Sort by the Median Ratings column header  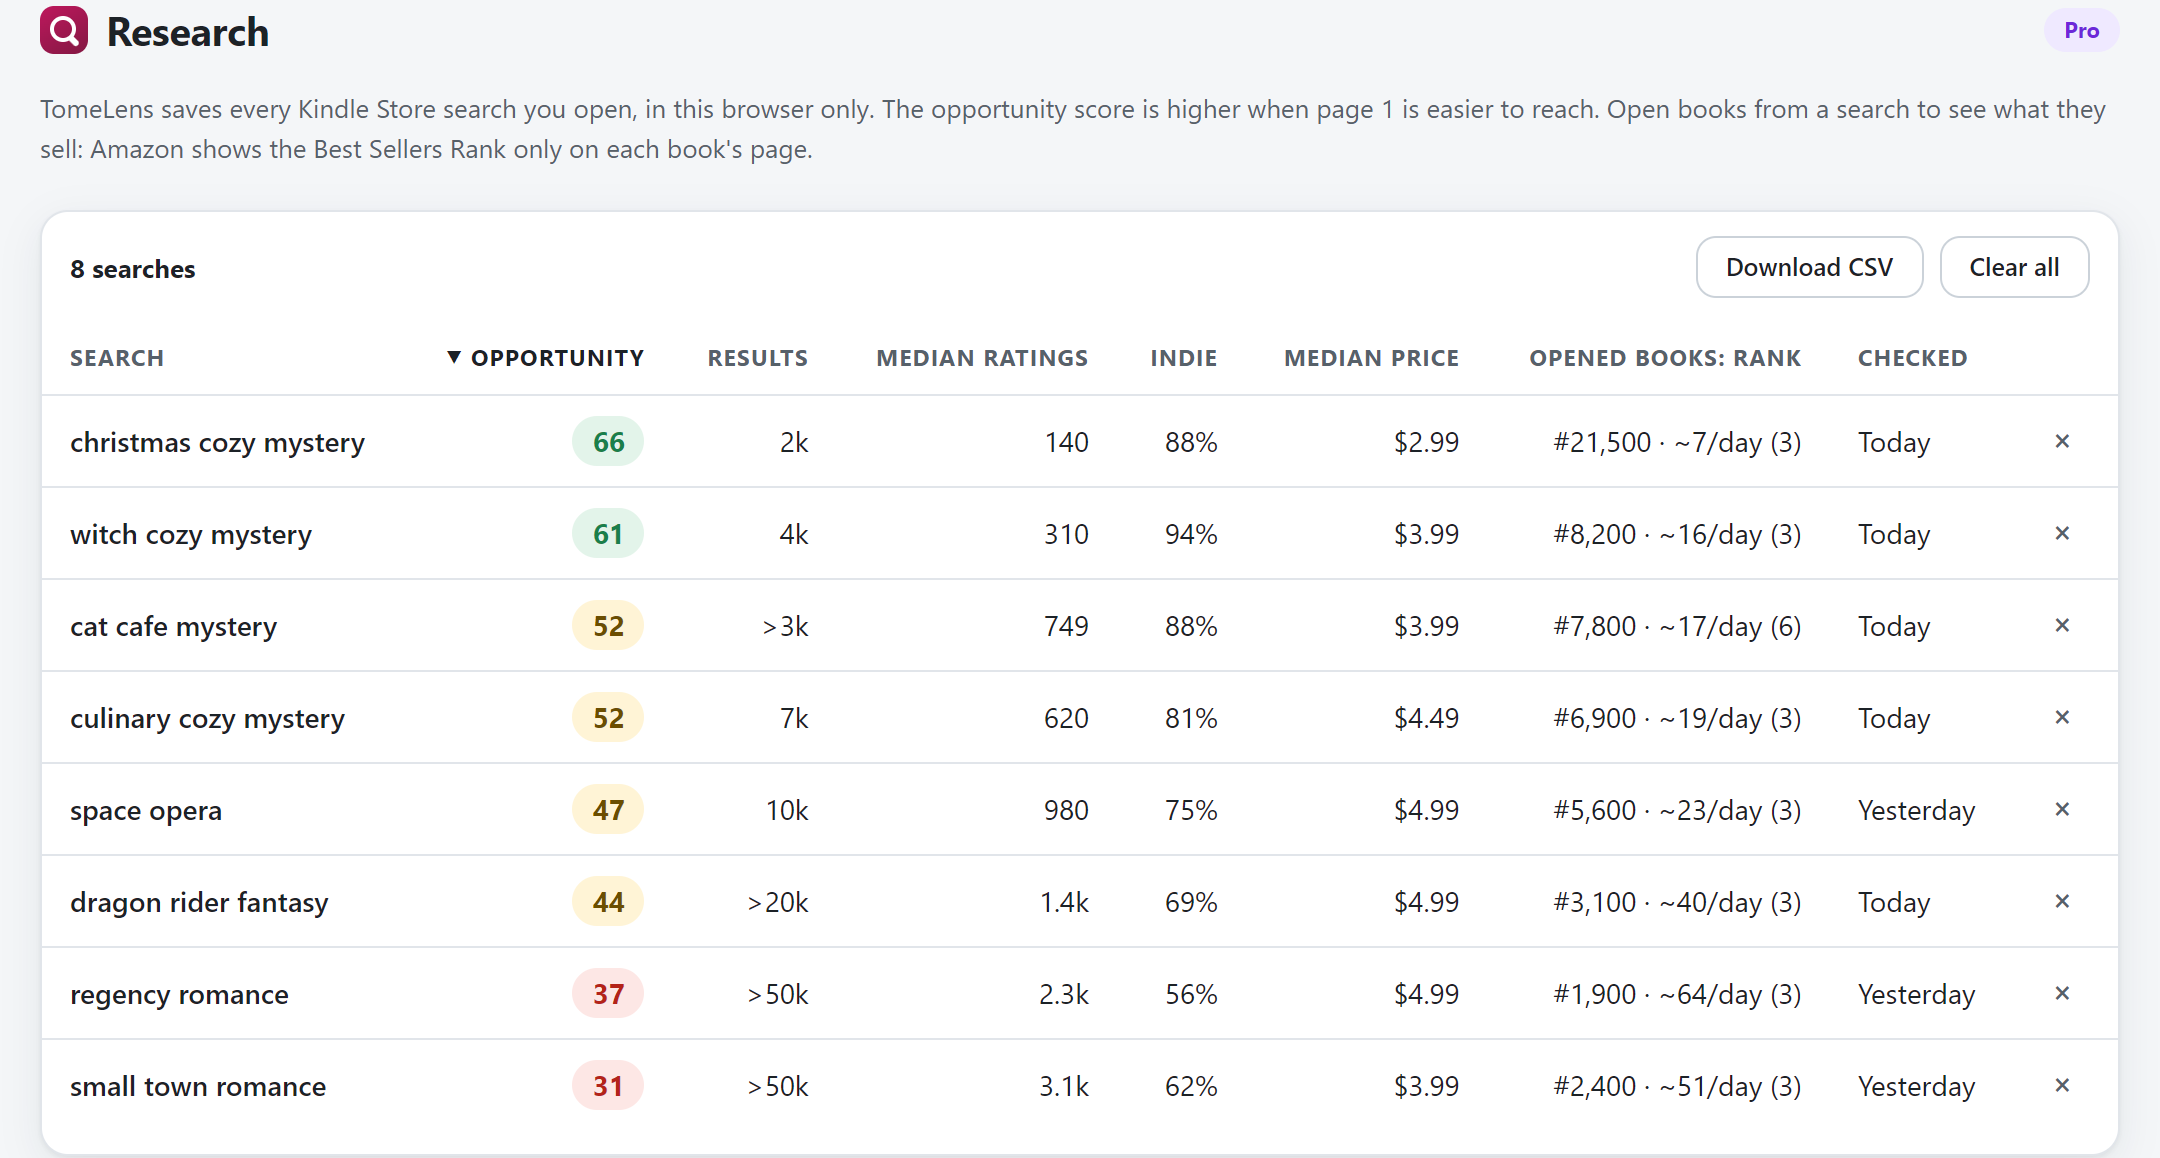(x=982, y=358)
